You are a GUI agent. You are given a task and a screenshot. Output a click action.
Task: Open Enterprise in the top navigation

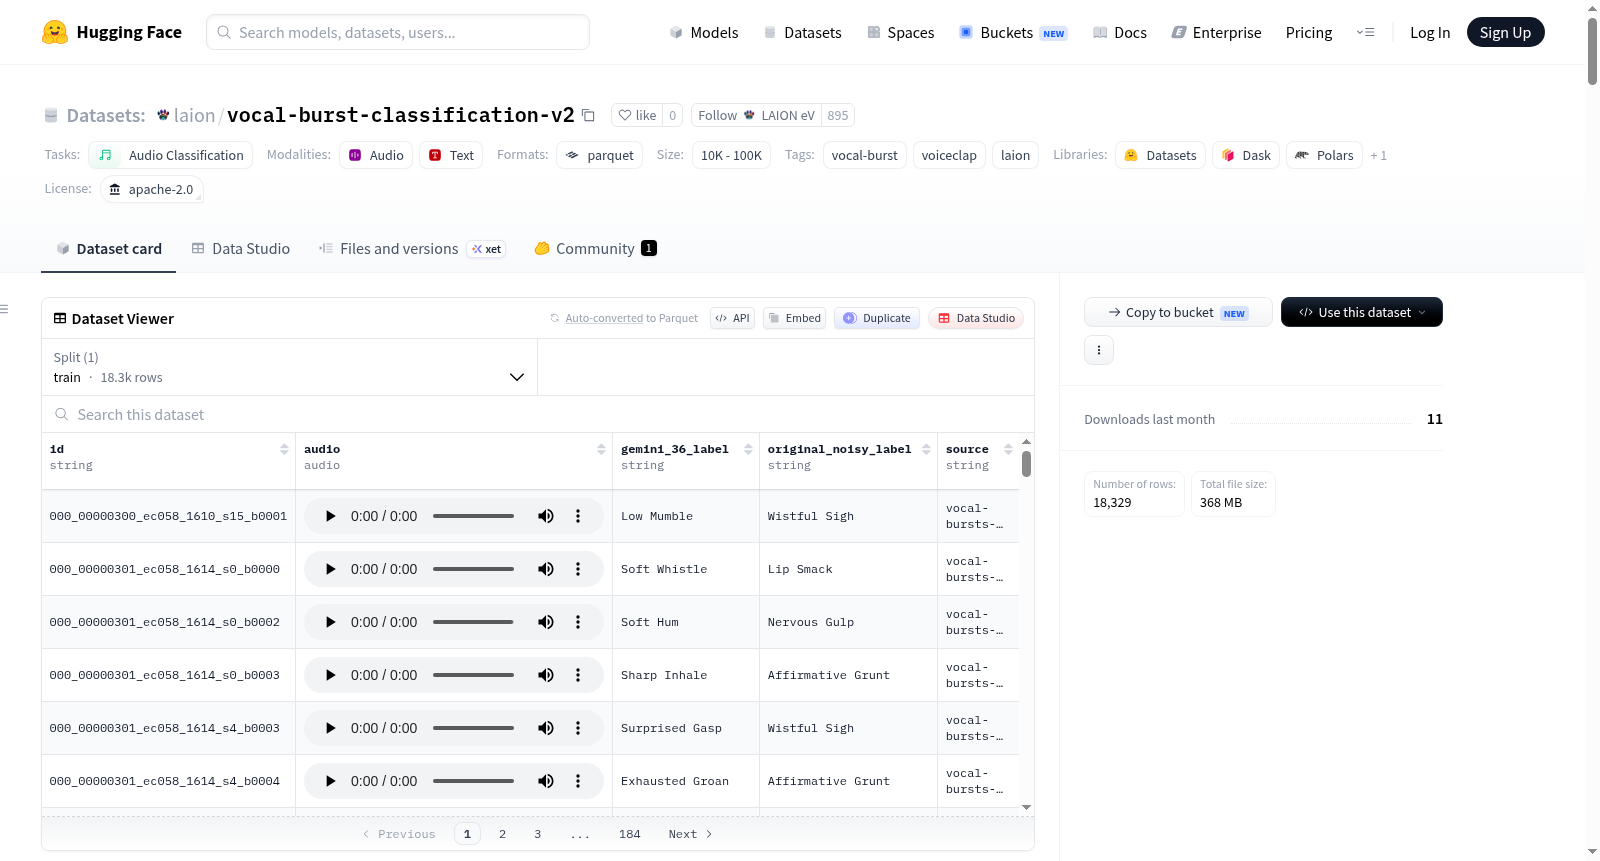[1217, 33]
